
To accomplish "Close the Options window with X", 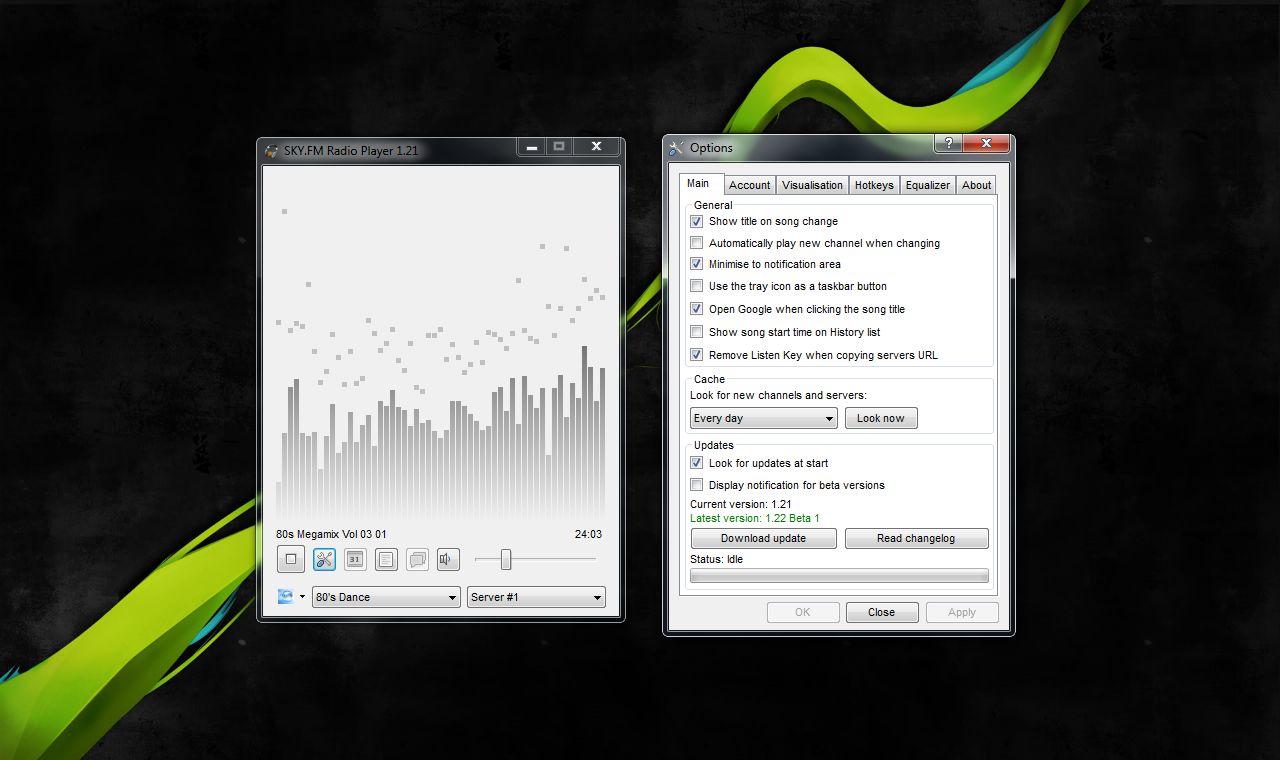I will point(987,144).
